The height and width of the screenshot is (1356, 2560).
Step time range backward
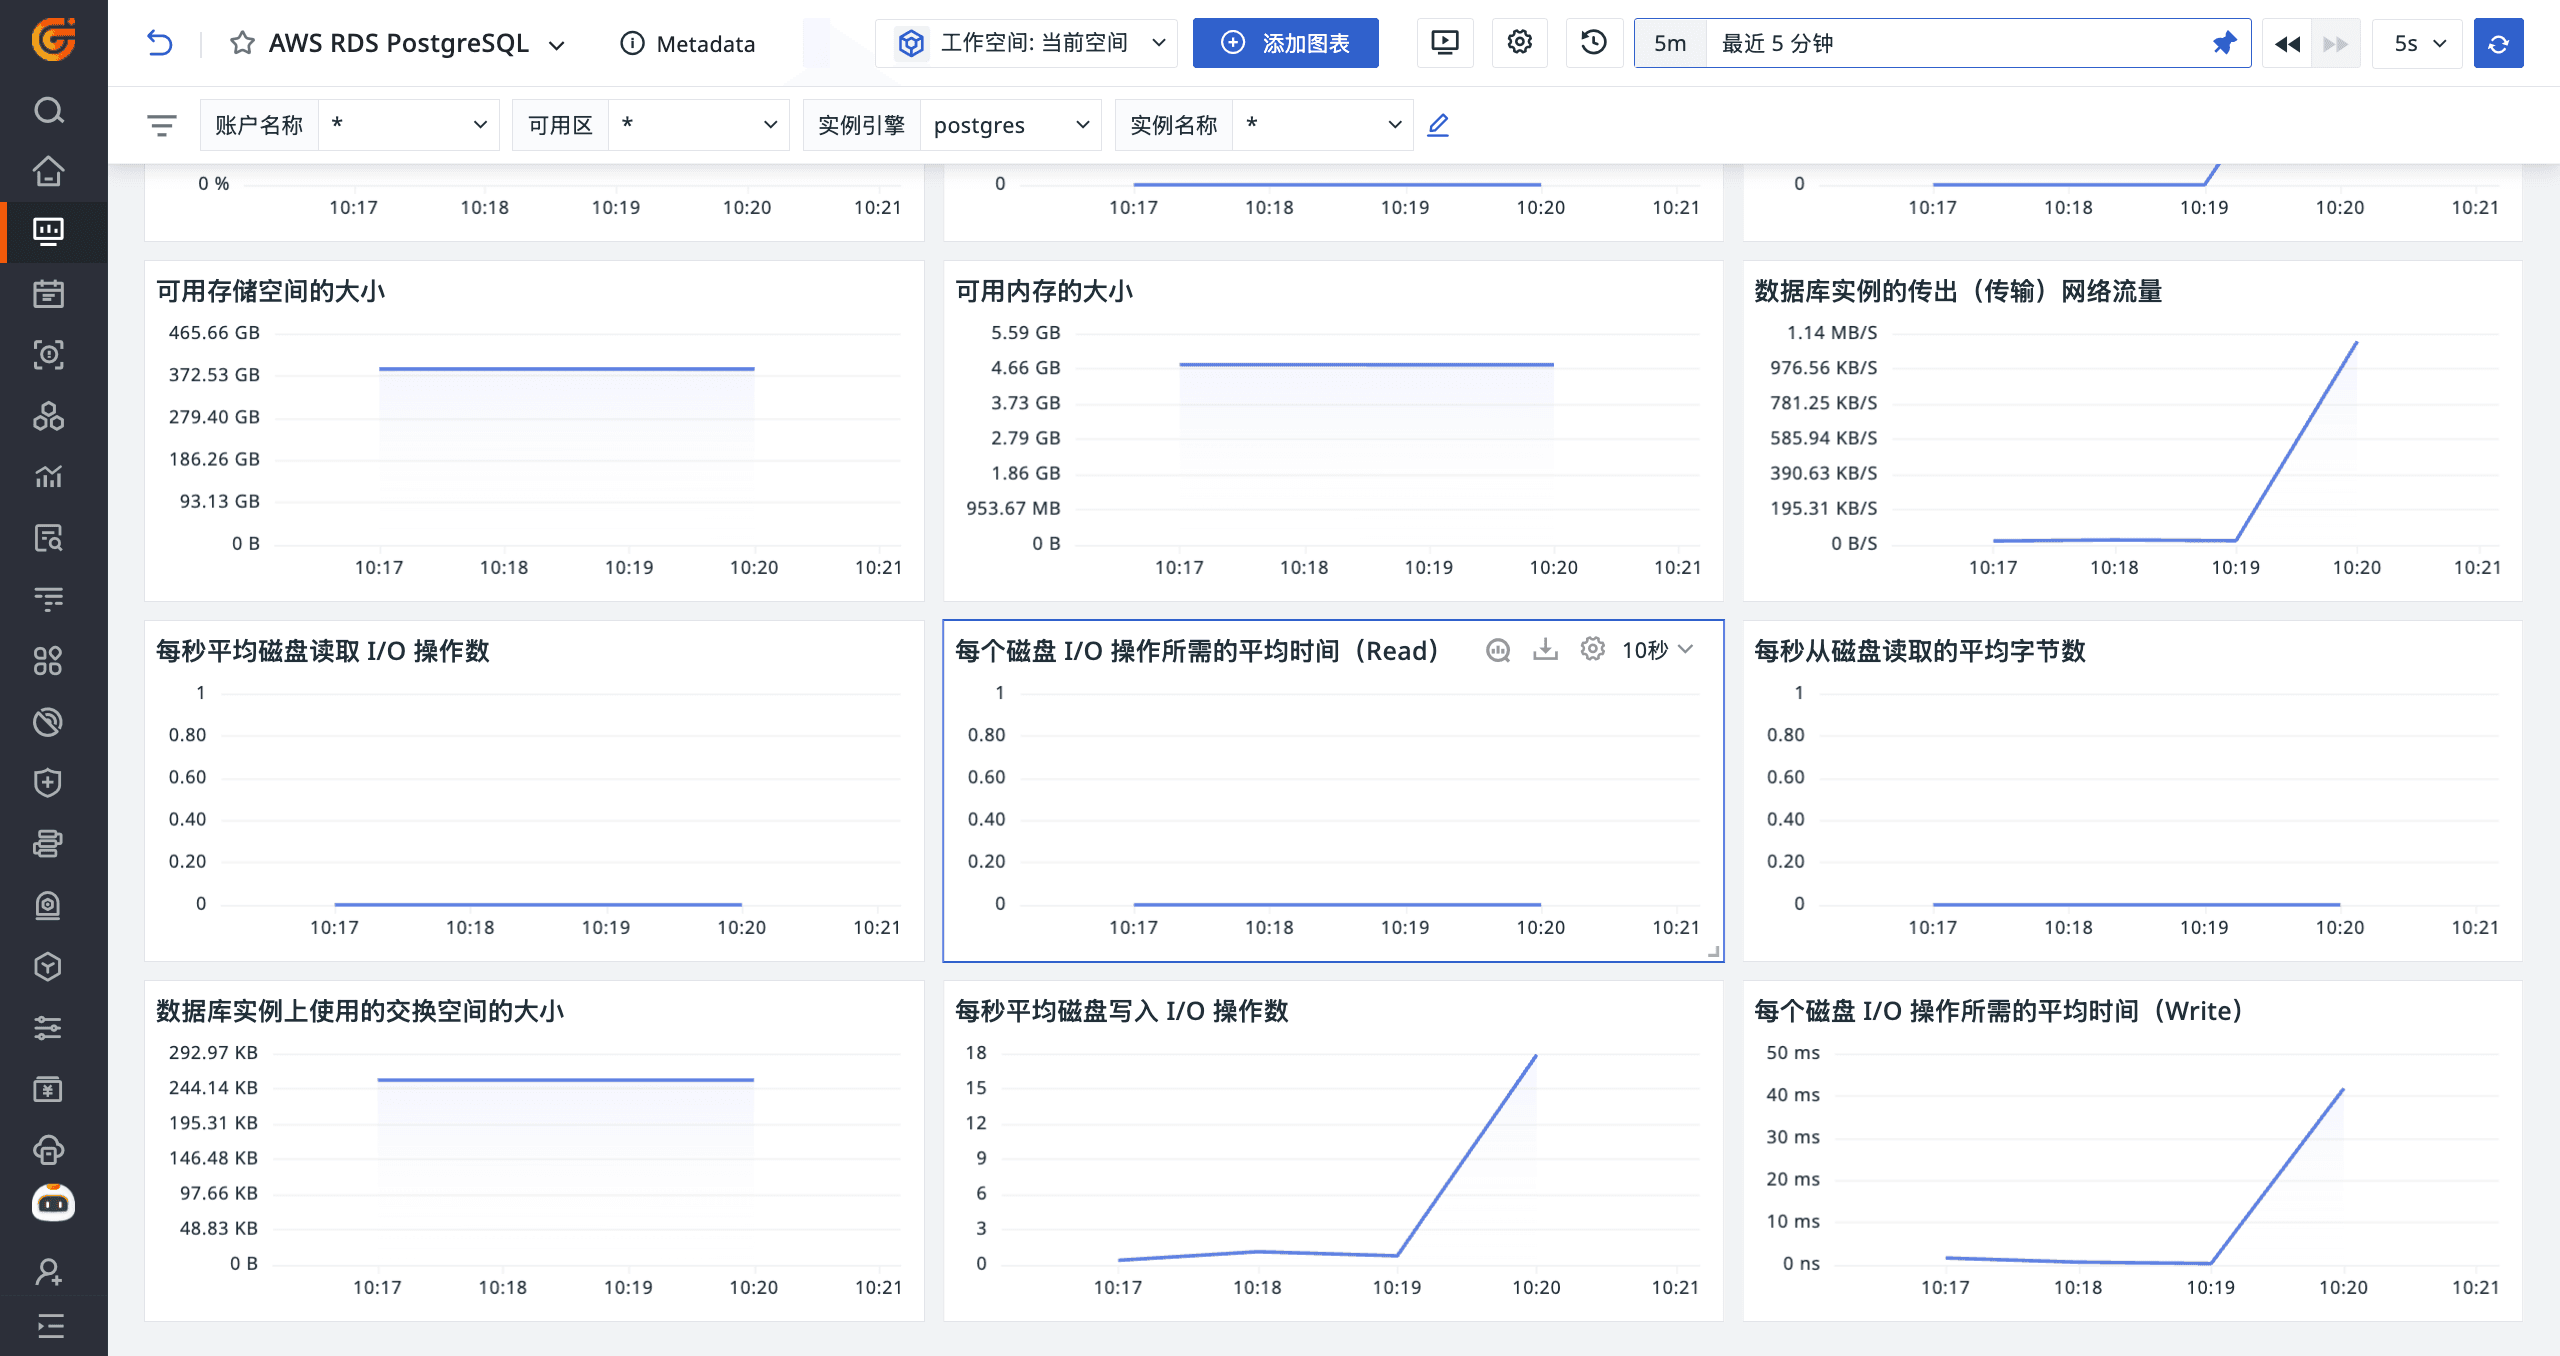click(2287, 43)
